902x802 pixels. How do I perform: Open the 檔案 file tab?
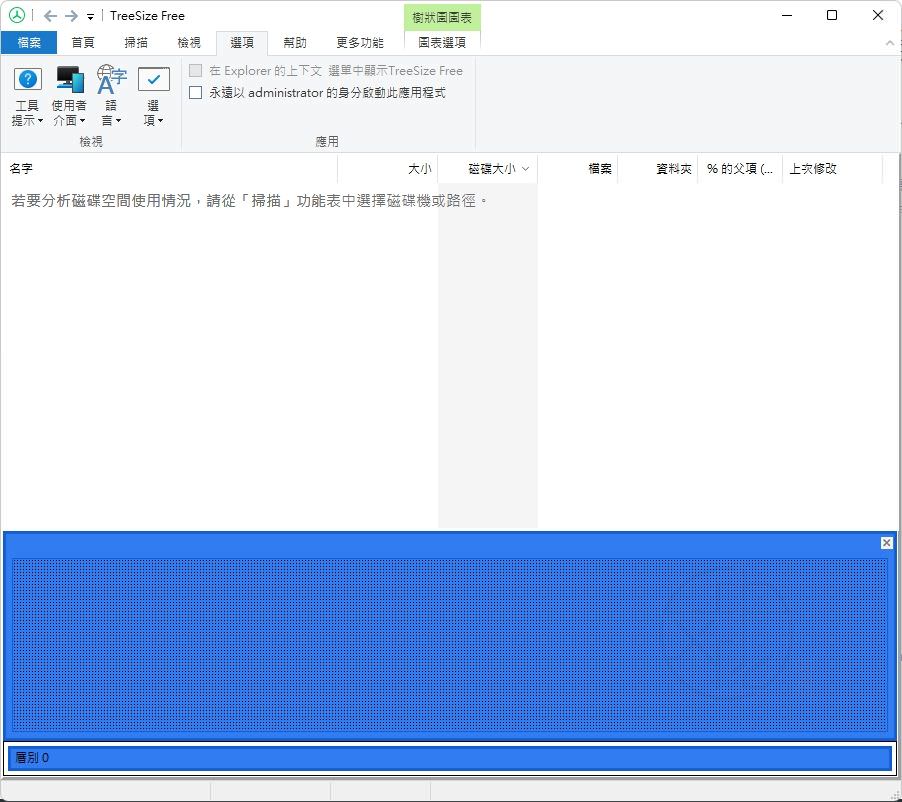pos(29,43)
